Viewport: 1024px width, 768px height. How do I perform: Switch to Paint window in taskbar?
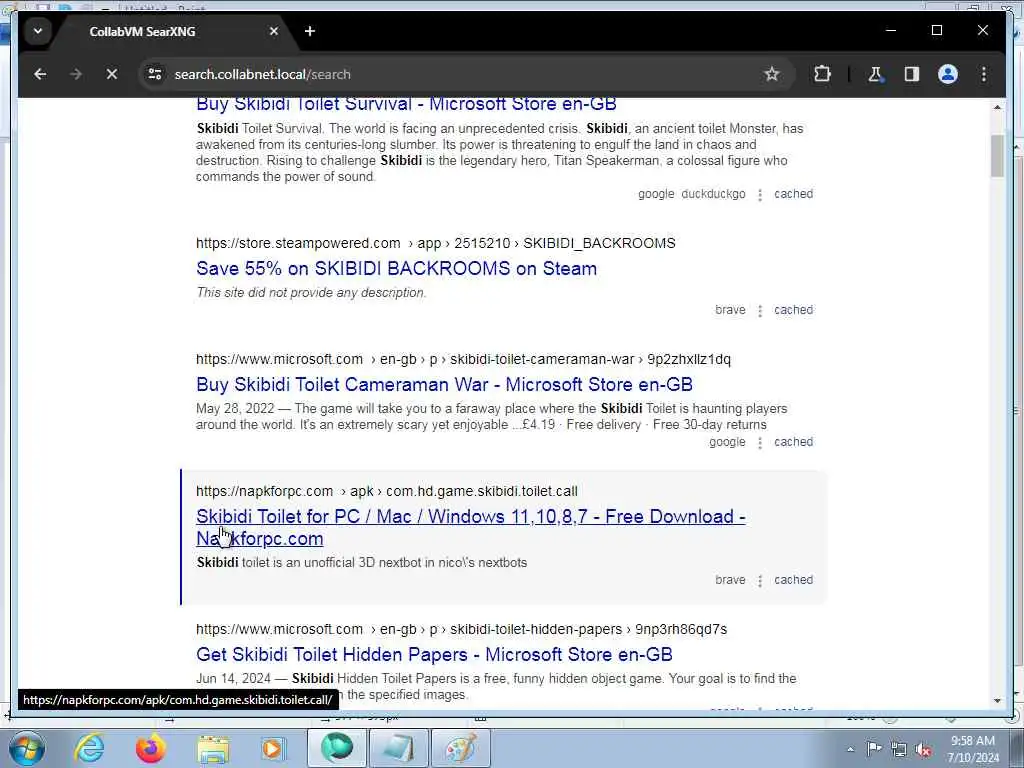[460, 748]
